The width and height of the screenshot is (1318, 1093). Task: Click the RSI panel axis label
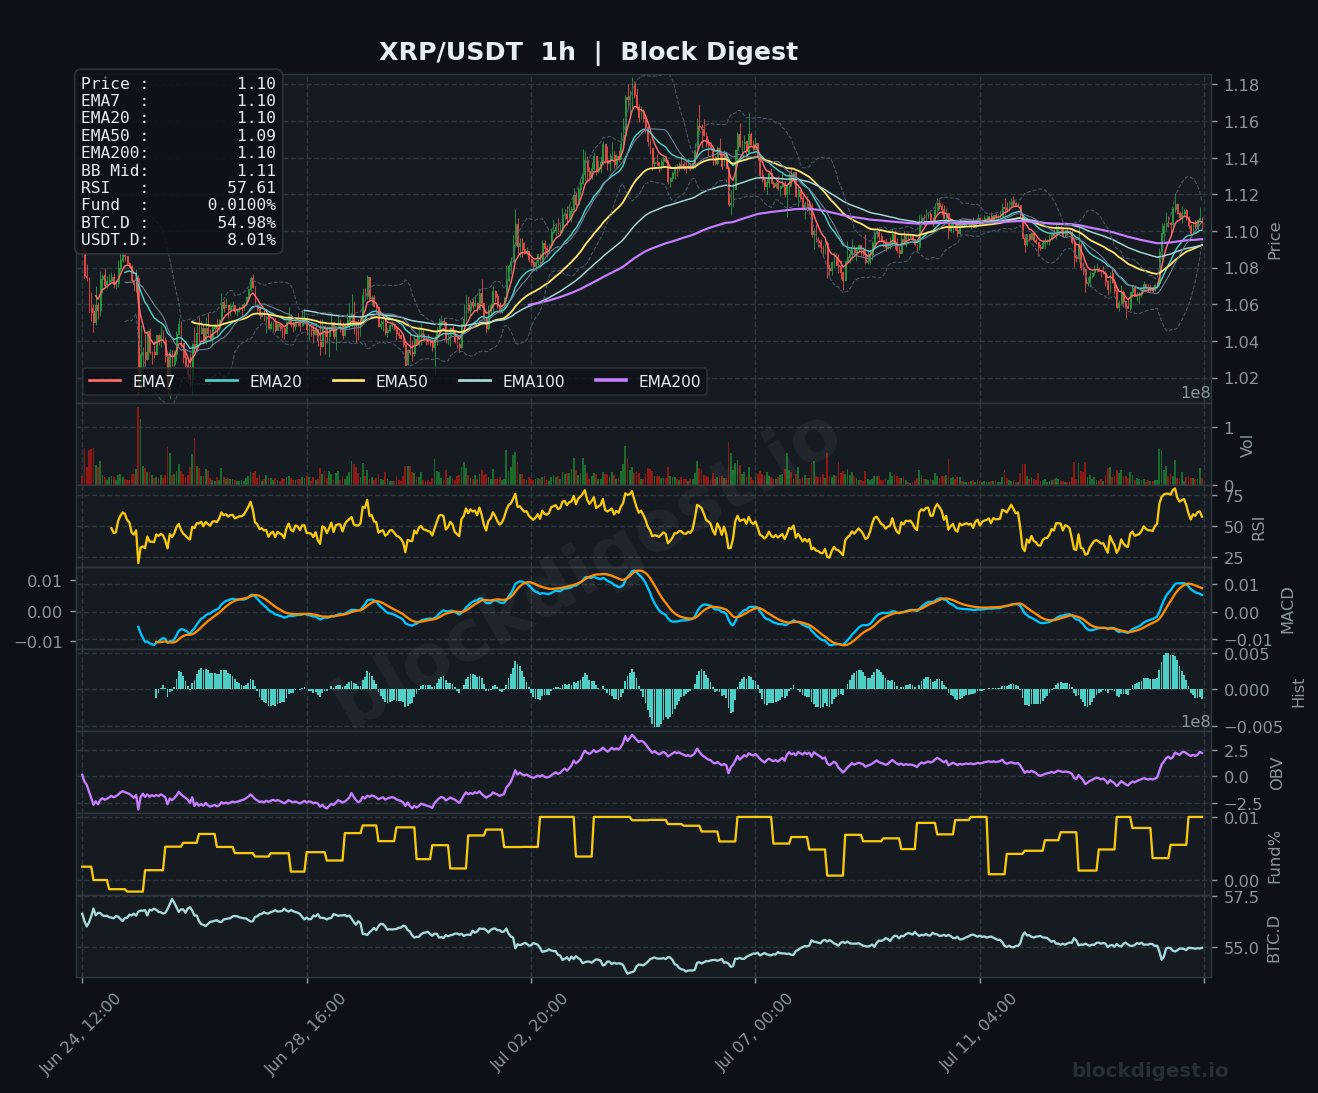point(1258,528)
